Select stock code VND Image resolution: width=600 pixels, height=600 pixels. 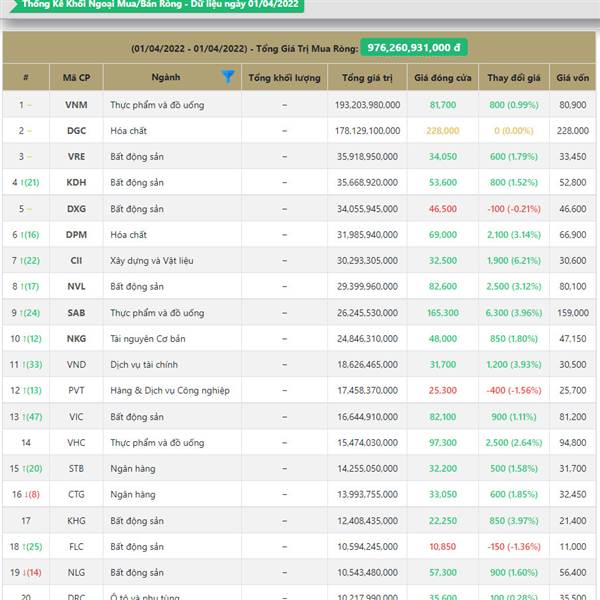(76, 364)
